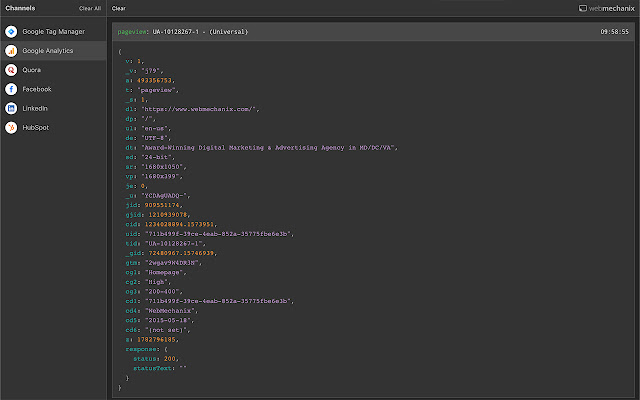Open the Quora channel label
The height and width of the screenshot is (400, 640).
[x=31, y=70]
